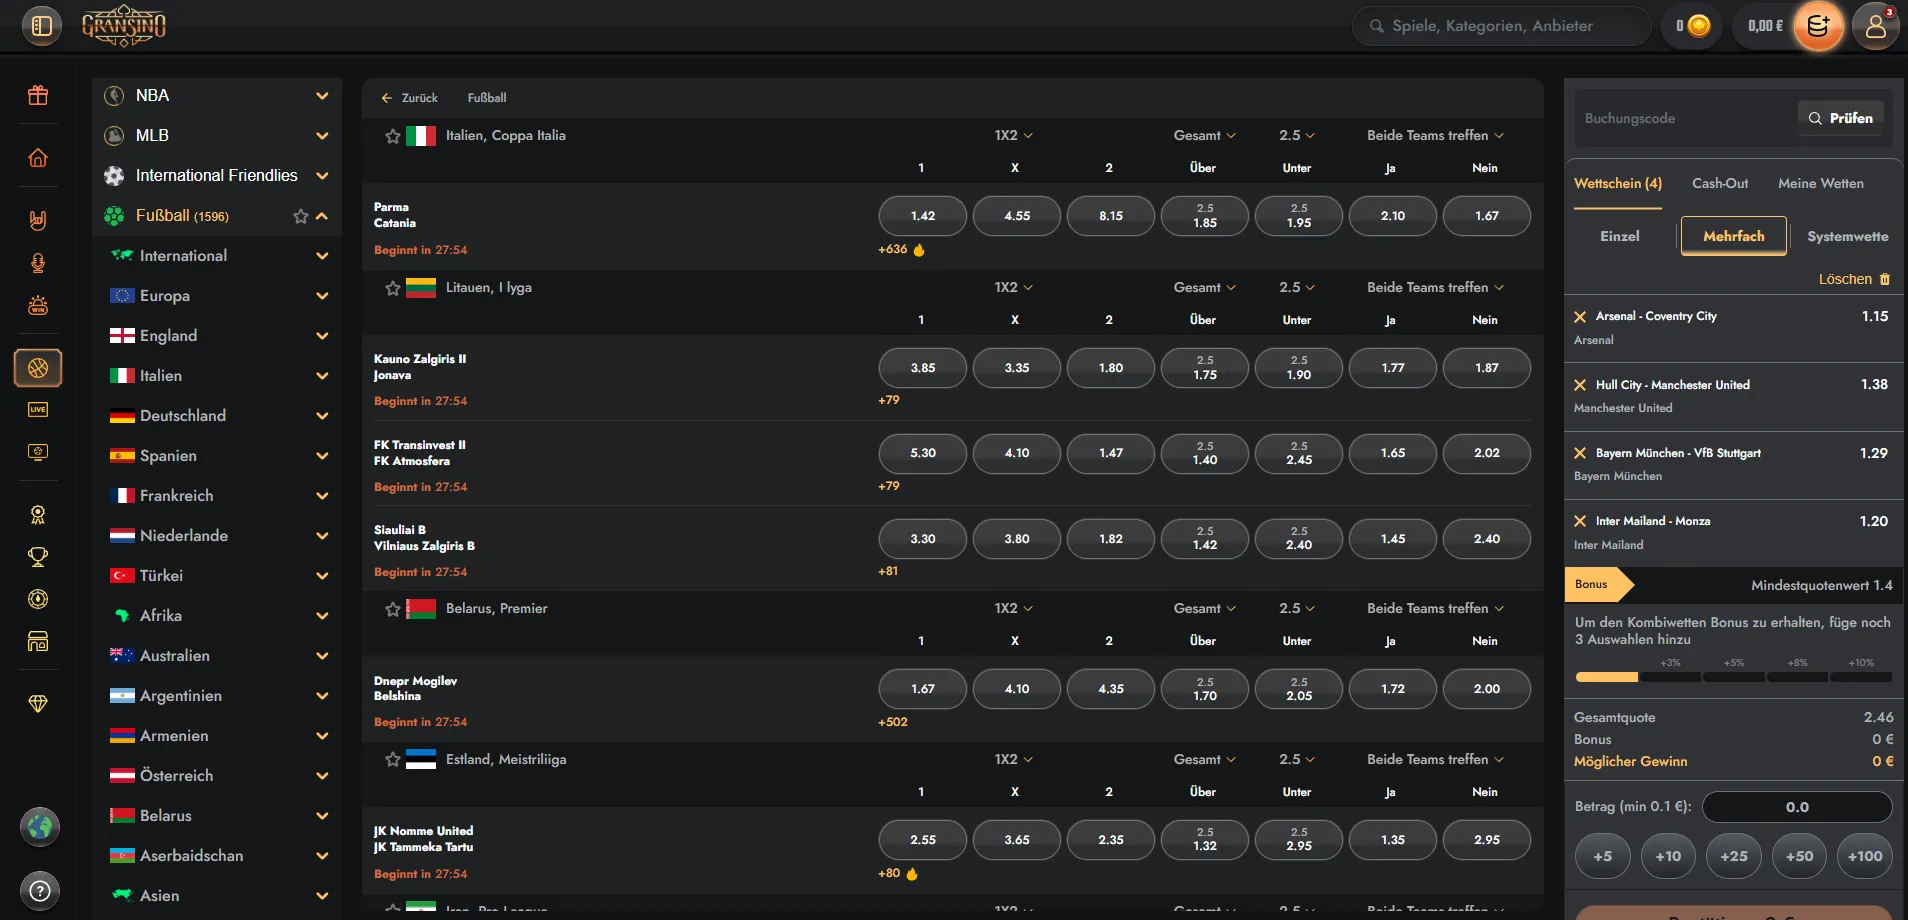Viewport: 1908px width, 920px height.
Task: Open the rock hand icon in sidebar
Action: click(38, 220)
